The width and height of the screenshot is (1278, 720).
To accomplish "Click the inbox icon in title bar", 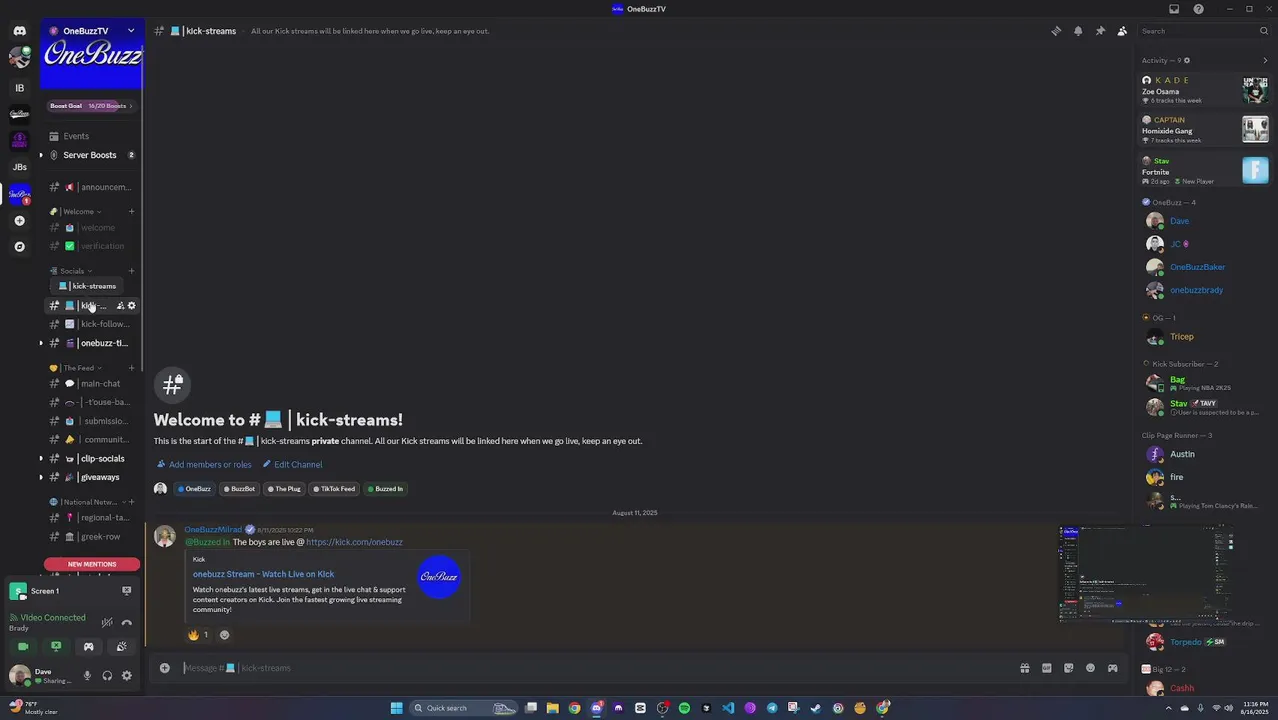I will (x=1174, y=9).
